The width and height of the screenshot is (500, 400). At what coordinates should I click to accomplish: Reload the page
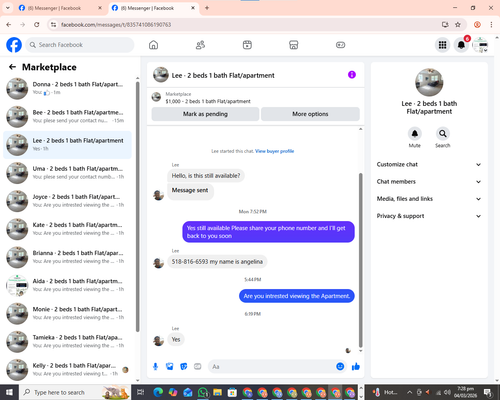37,25
